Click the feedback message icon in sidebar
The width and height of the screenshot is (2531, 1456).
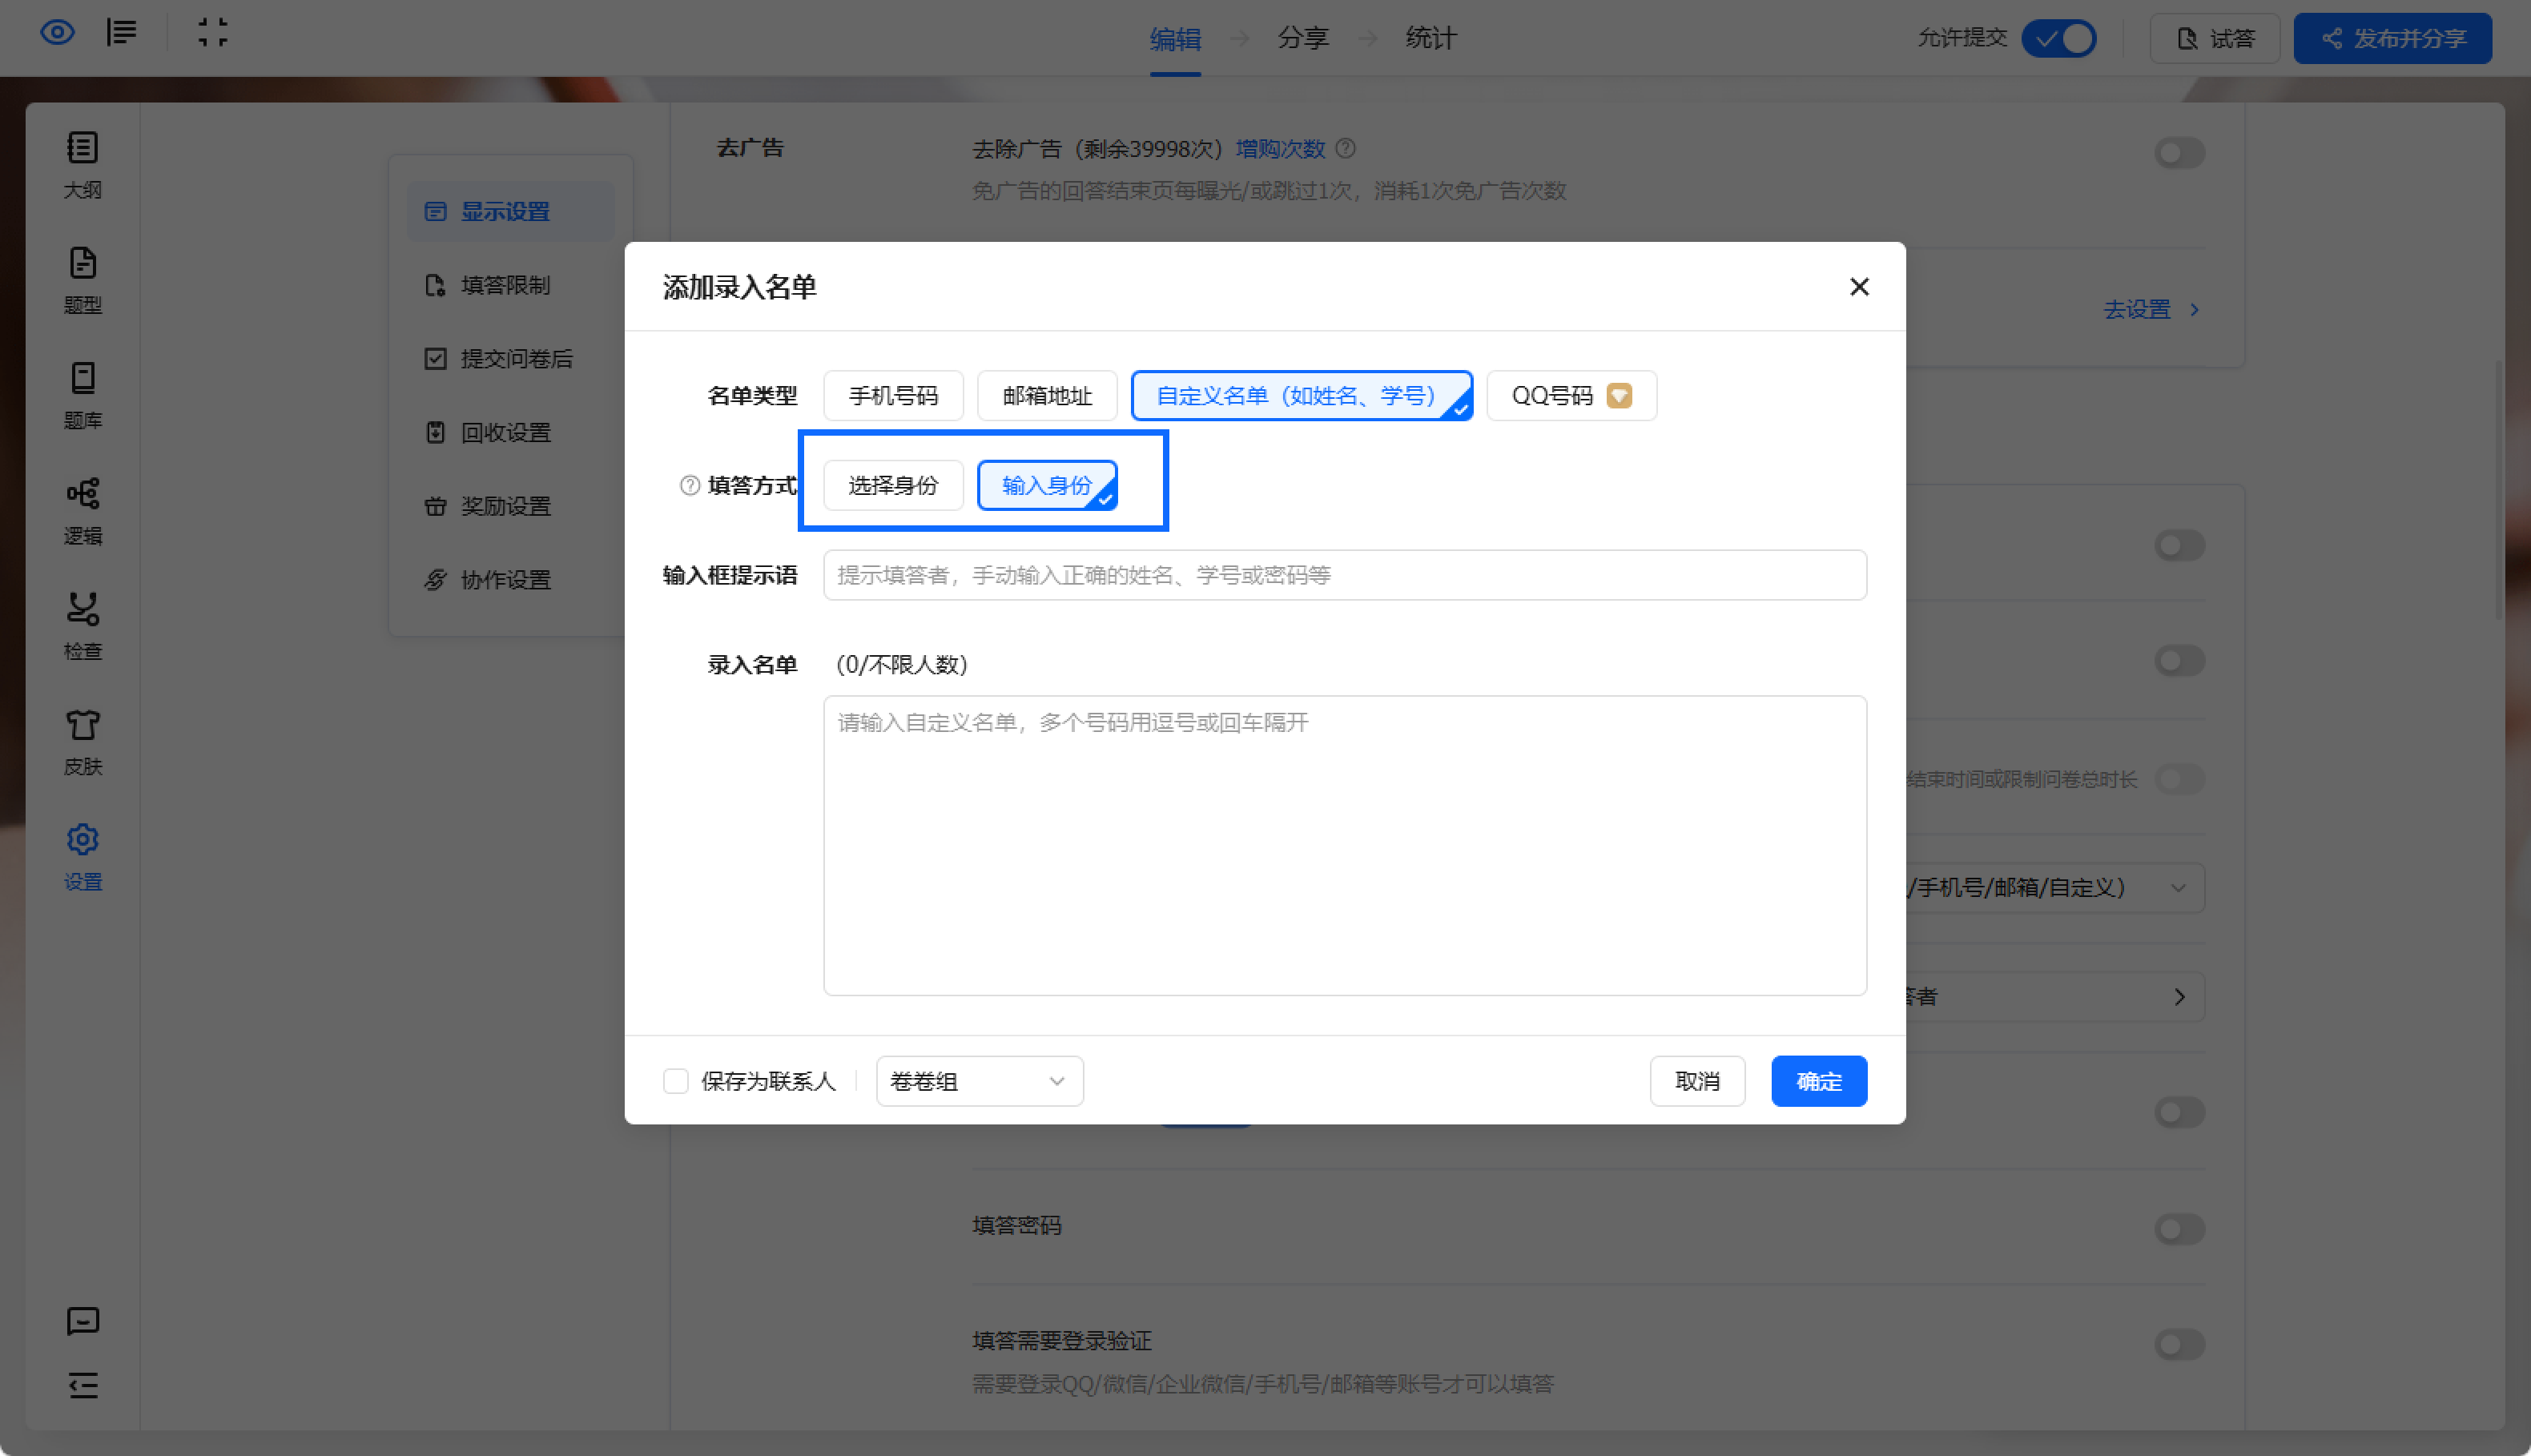tap(83, 1321)
